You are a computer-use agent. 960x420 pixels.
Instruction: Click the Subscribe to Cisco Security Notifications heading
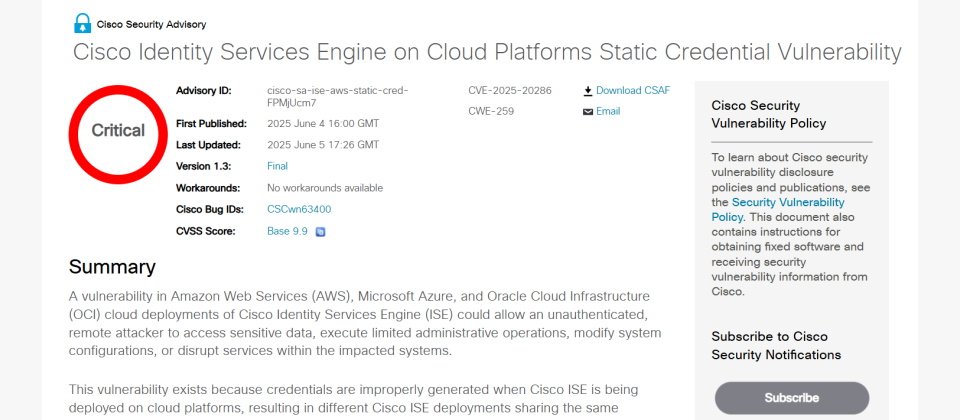(776, 346)
